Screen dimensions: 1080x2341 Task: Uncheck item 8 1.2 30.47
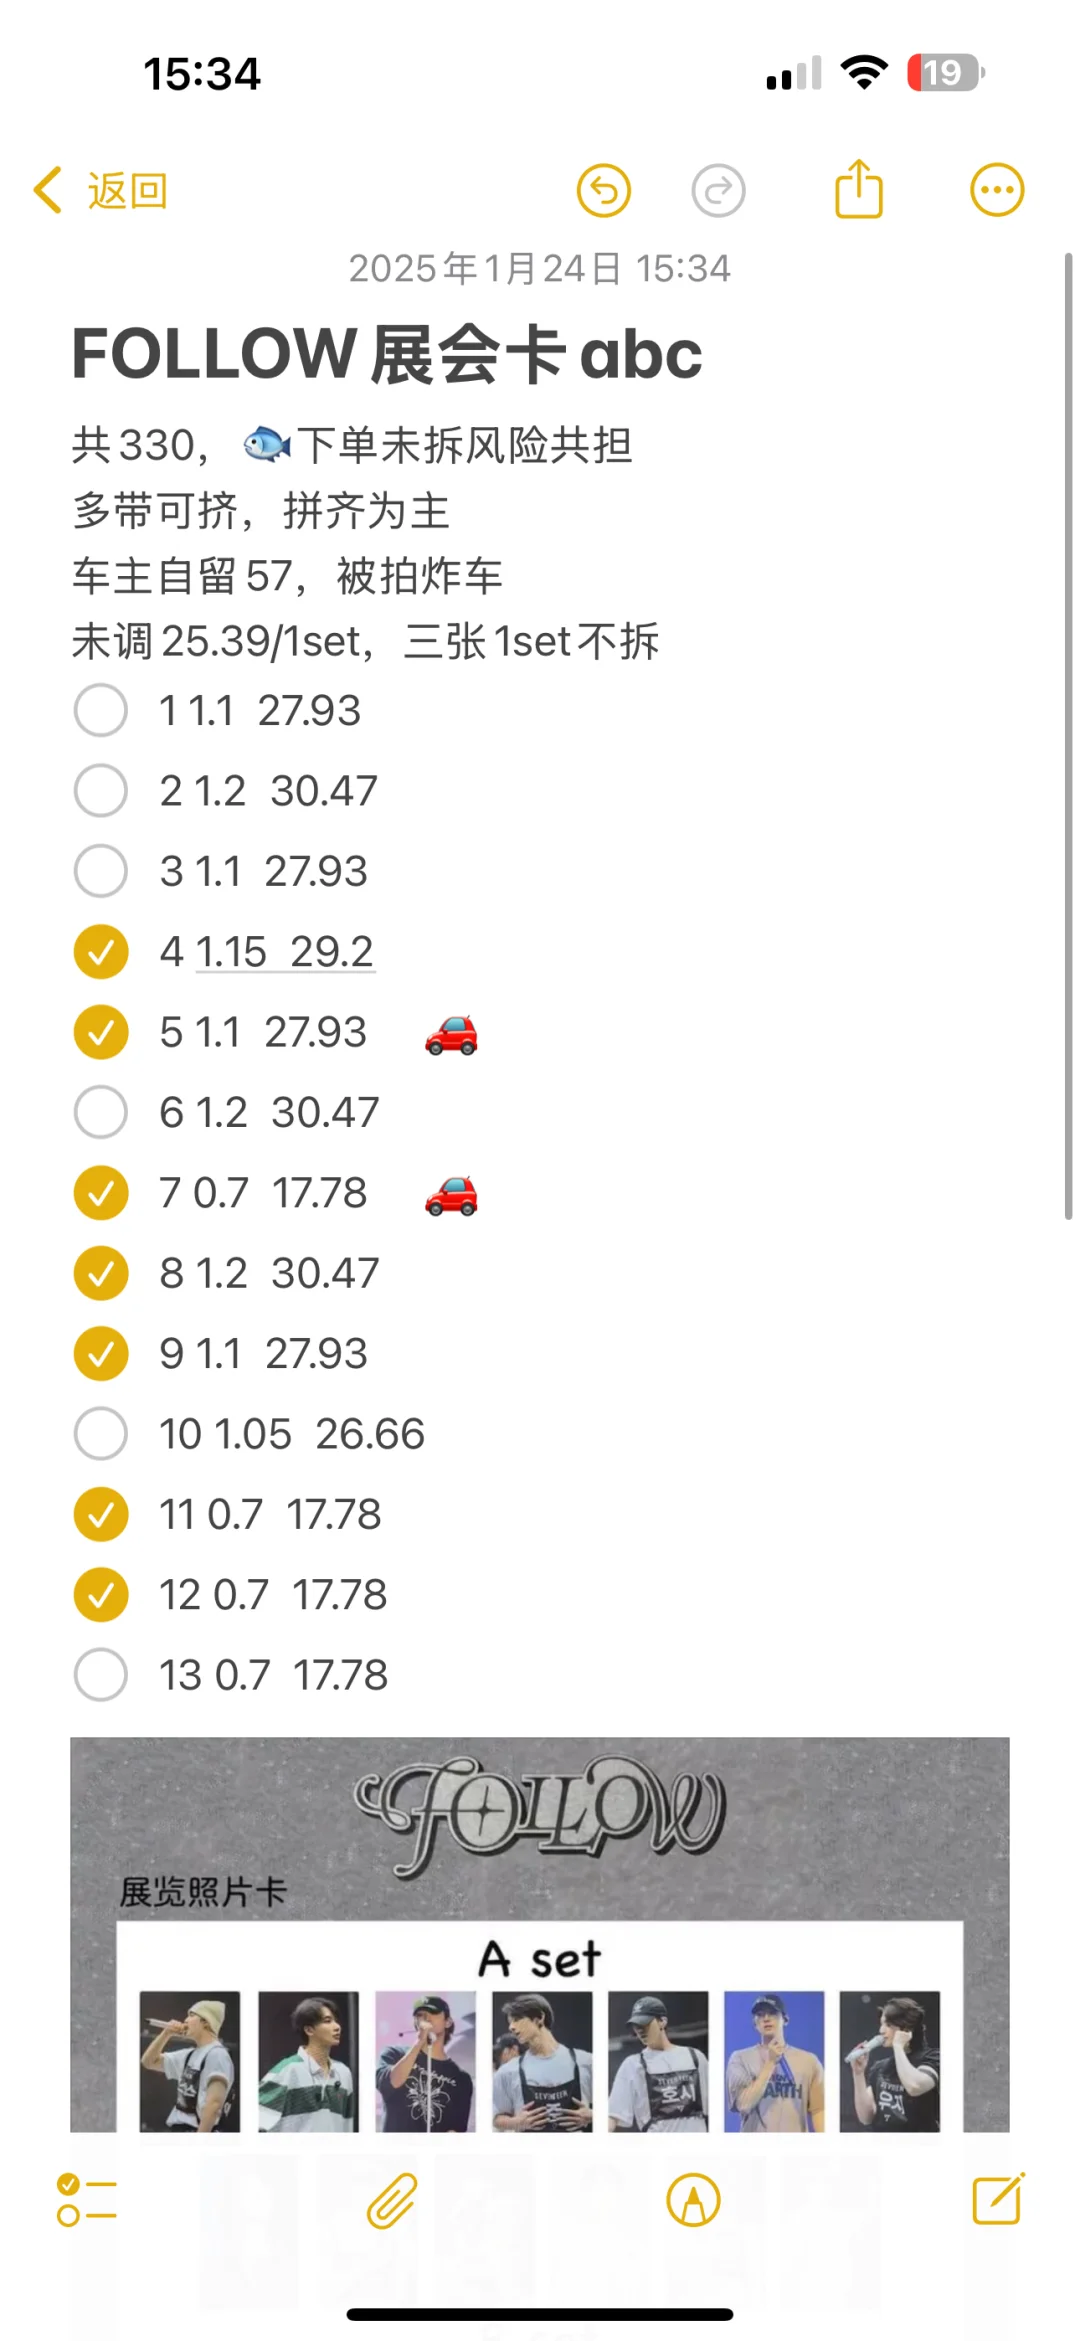(x=101, y=1273)
